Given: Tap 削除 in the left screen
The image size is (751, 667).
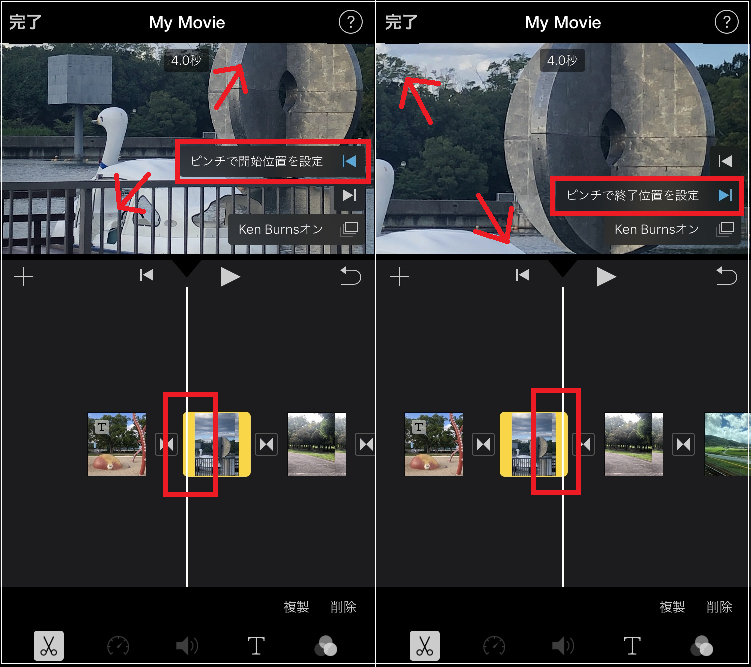Looking at the screenshot, I should 343,607.
